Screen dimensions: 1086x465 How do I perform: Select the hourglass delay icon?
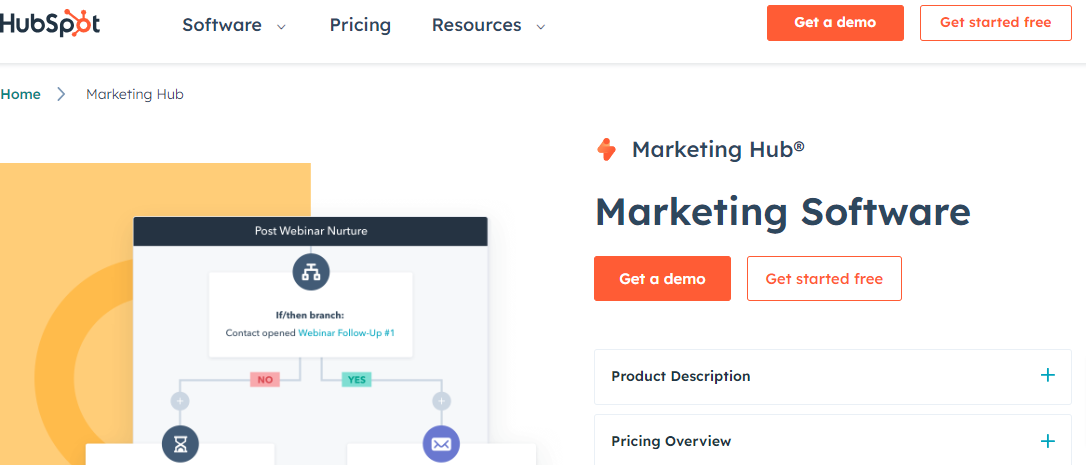pyautogui.click(x=180, y=444)
